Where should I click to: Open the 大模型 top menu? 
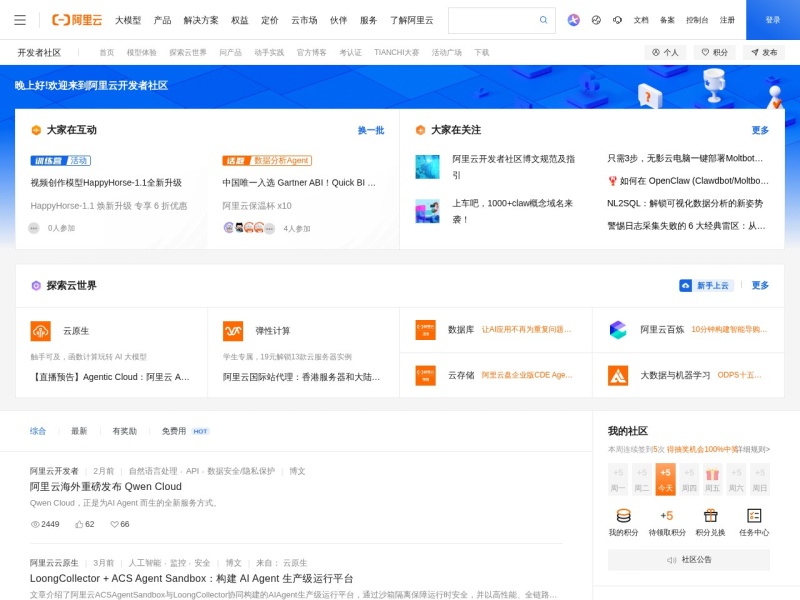pos(128,20)
